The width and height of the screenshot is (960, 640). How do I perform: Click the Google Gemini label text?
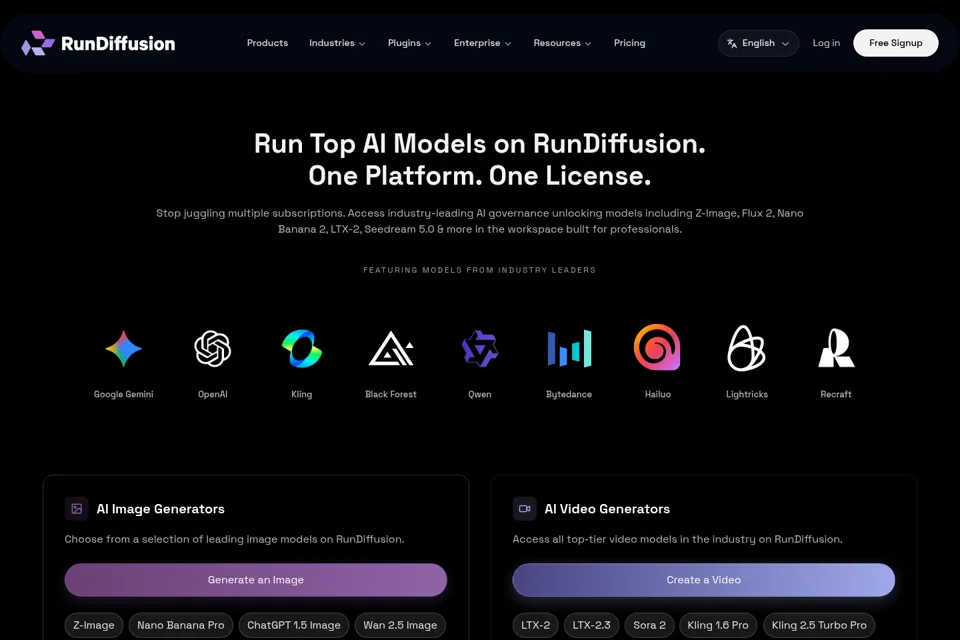(x=124, y=394)
